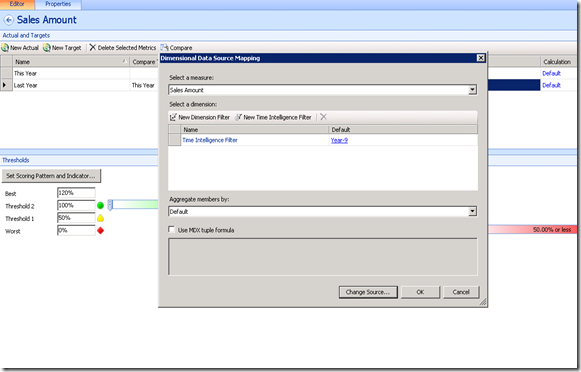Click the Best value field 120%
This screenshot has height=372, width=581.
tap(76, 193)
